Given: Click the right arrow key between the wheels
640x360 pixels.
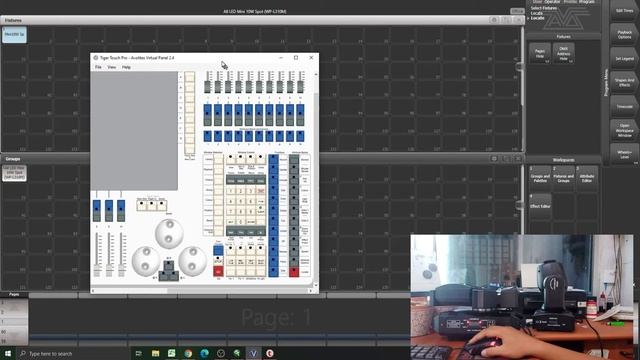Looking at the screenshot, I should 174,276.
